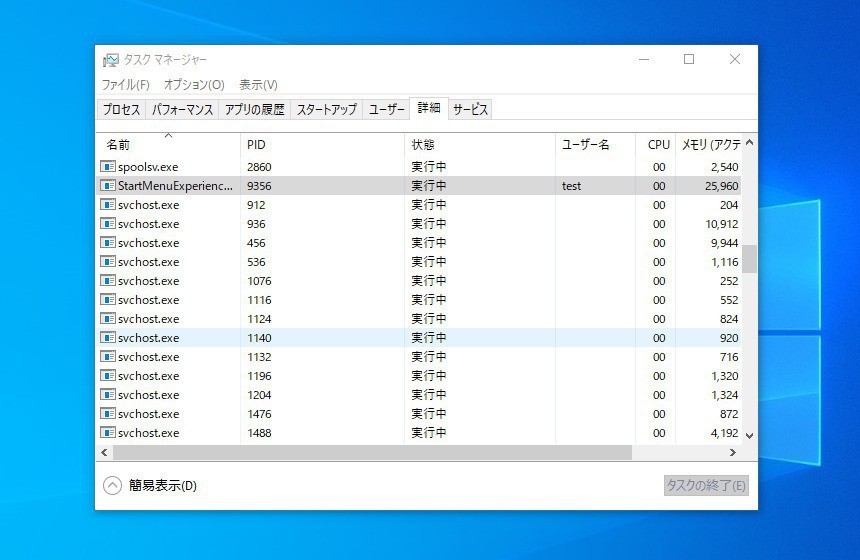Image resolution: width=860 pixels, height=560 pixels.
Task: Click icon of svchost.exe with PID 1140
Action: click(x=108, y=337)
